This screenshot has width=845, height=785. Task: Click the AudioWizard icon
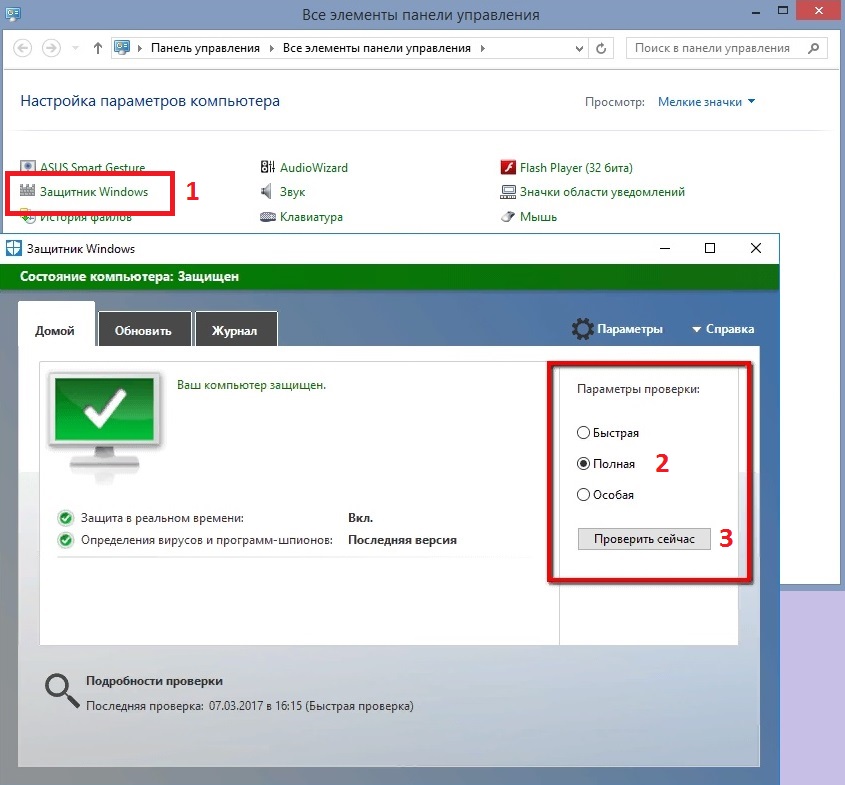[x=268, y=167]
